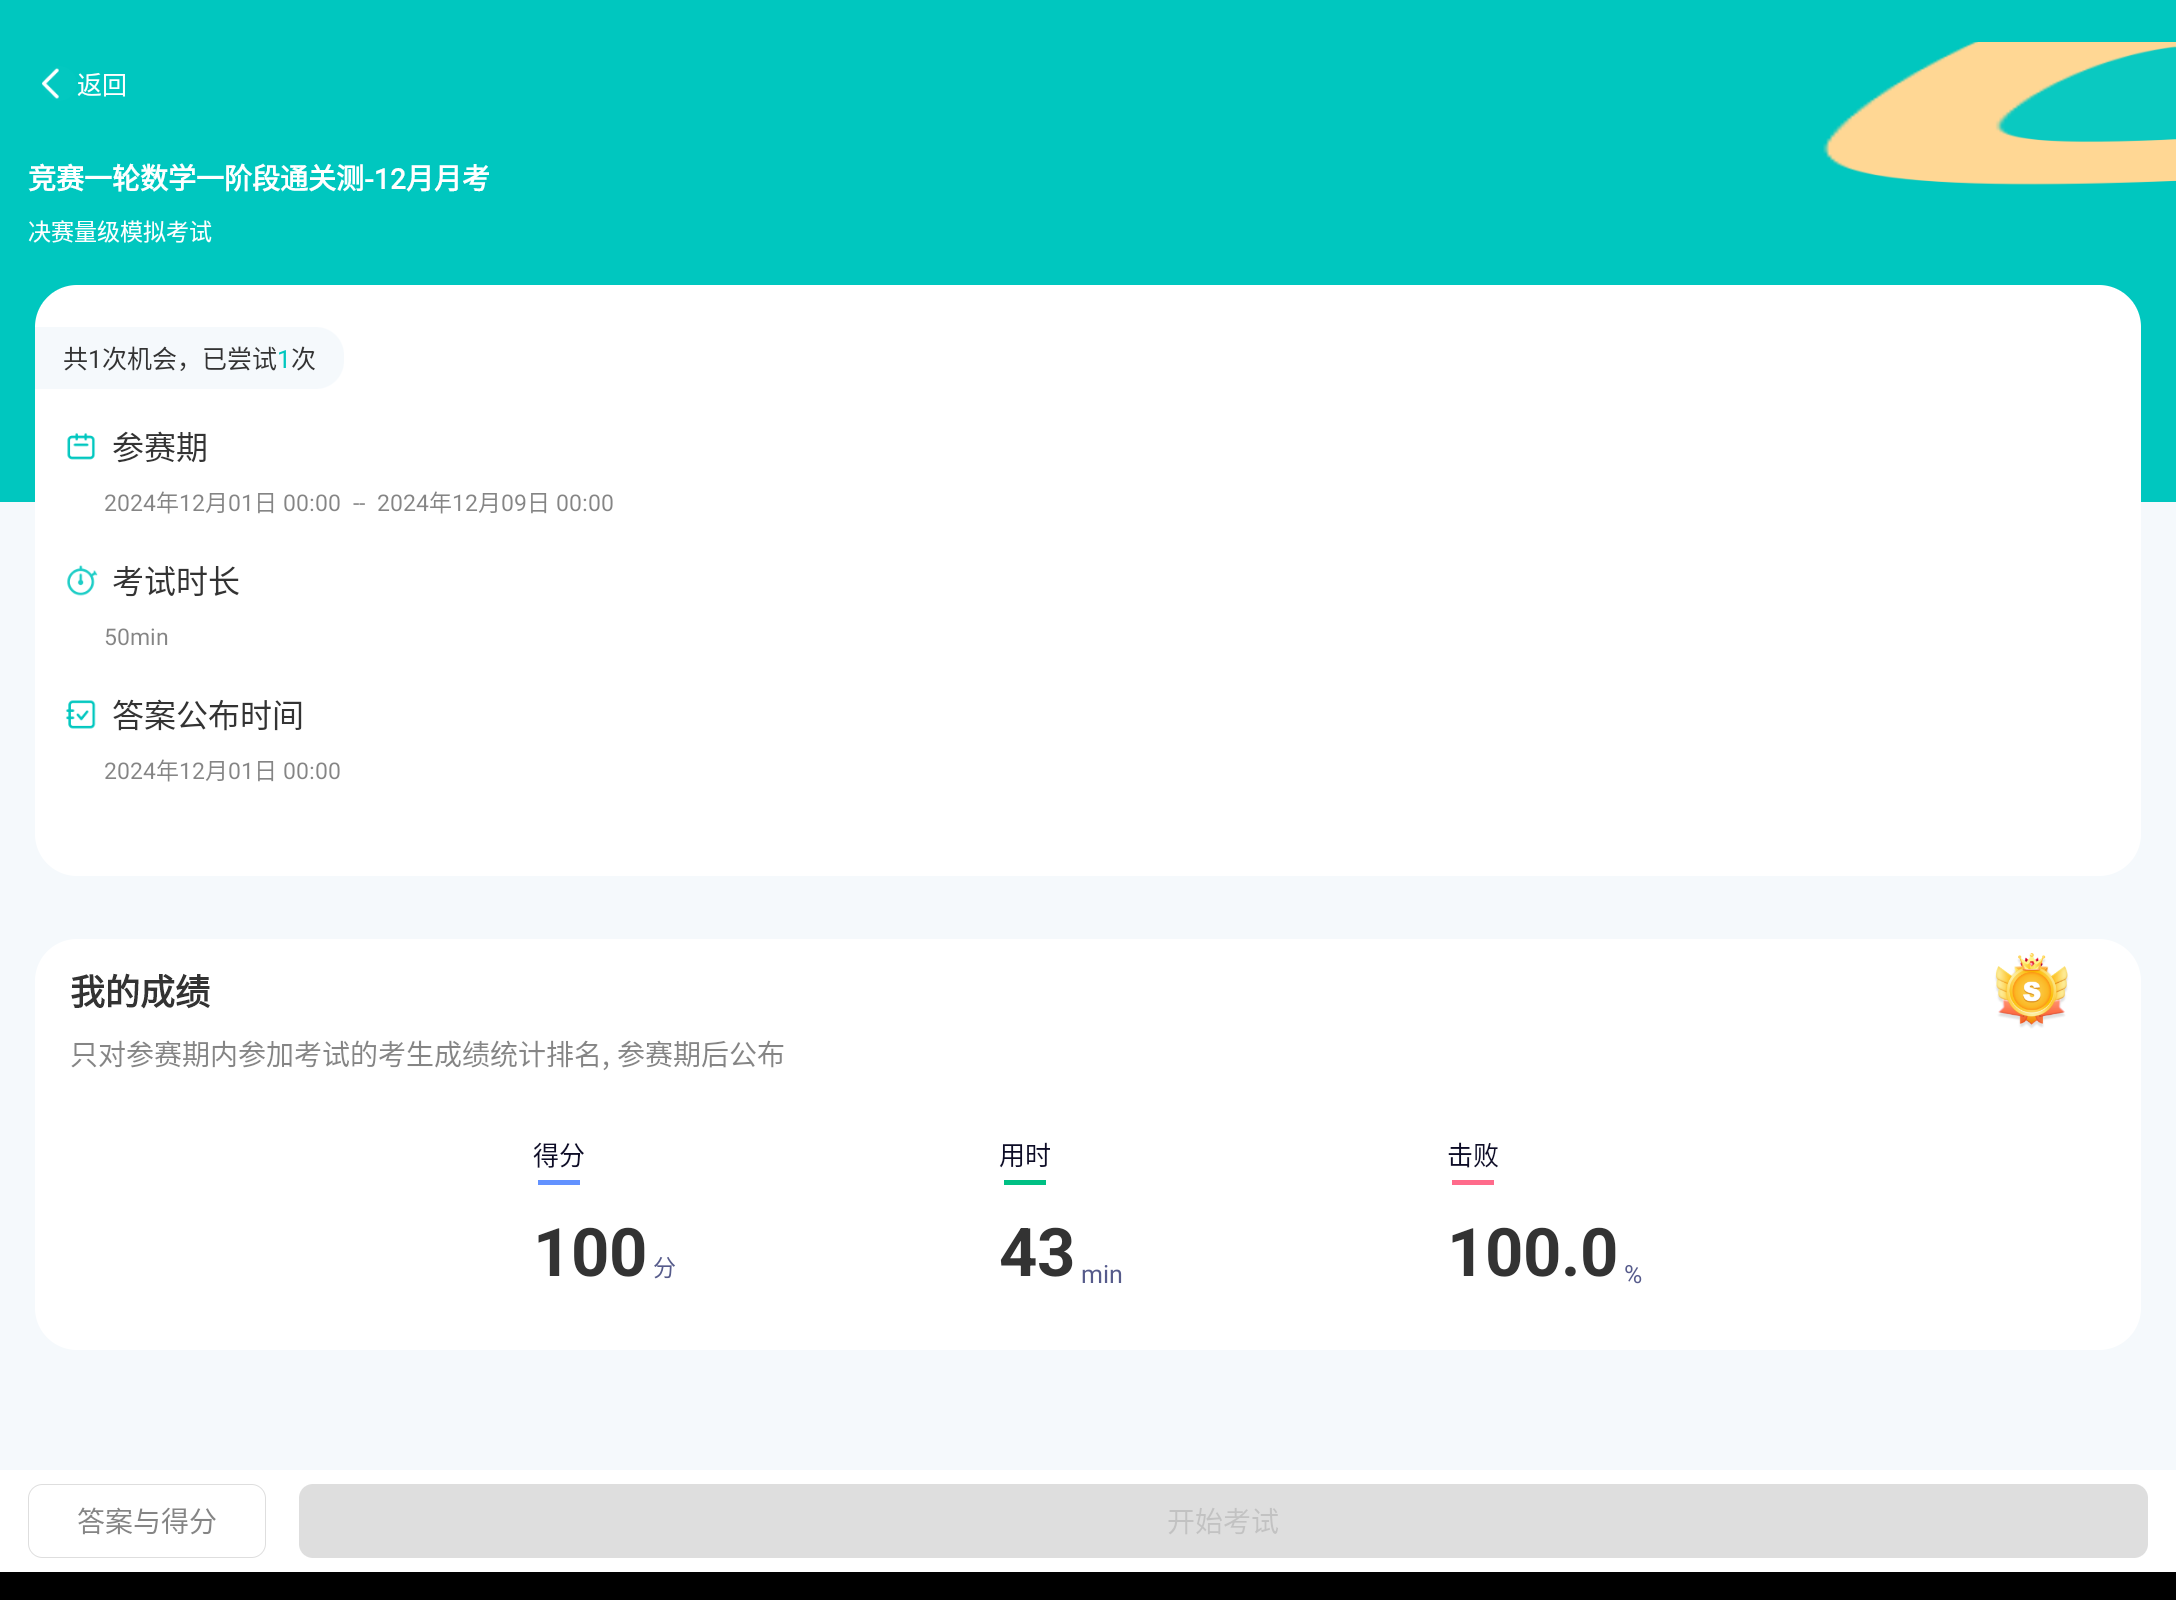2176x1600 pixels.
Task: Click the gold S medal badge
Action: click(x=2031, y=990)
